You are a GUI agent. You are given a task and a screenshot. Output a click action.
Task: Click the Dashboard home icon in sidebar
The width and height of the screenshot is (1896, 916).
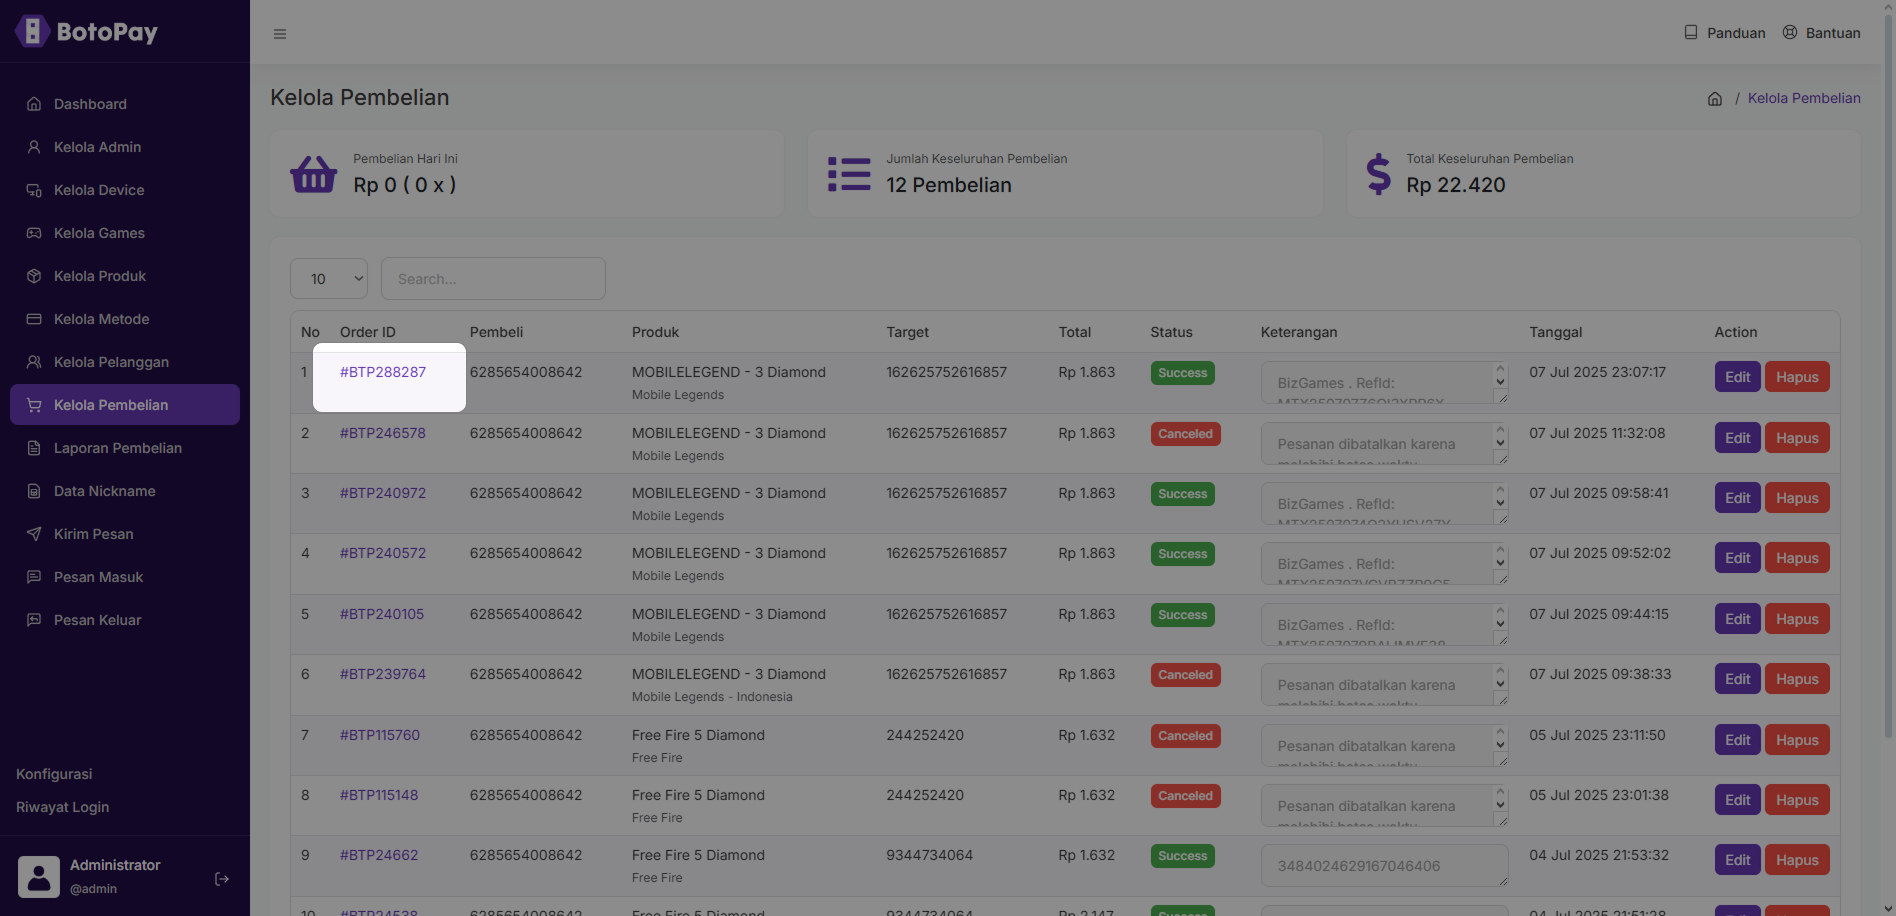[34, 104]
